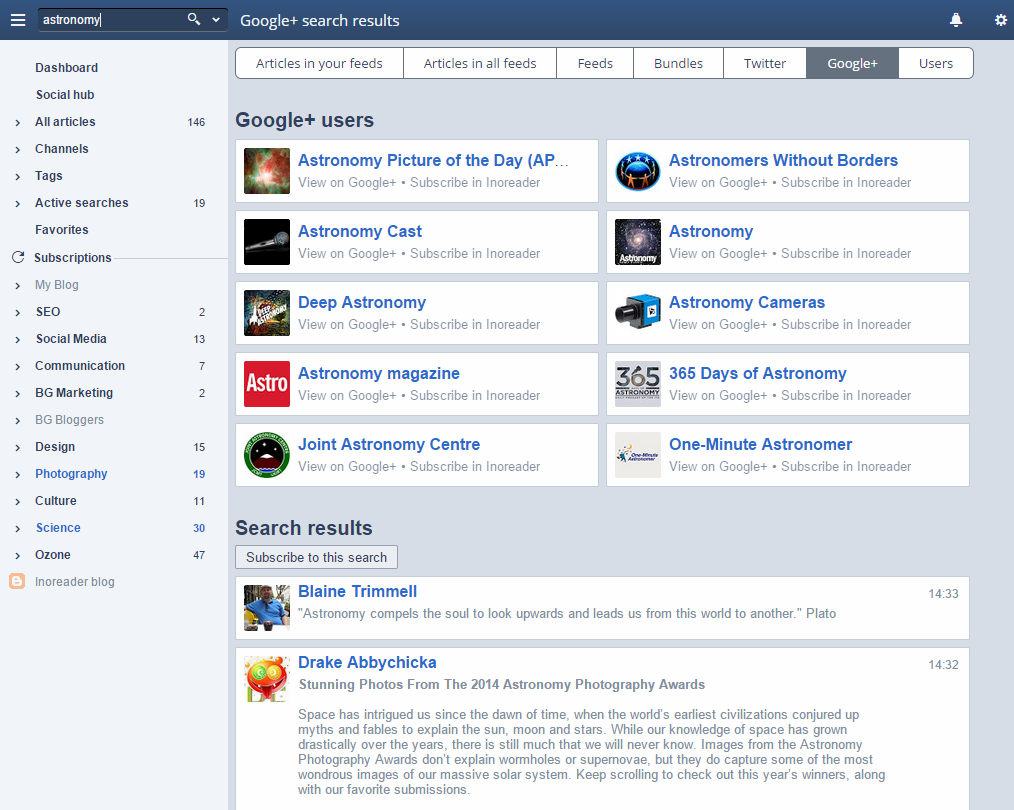Click the Astronomy Picture of the Day avatar
The image size is (1014, 810).
pos(266,171)
